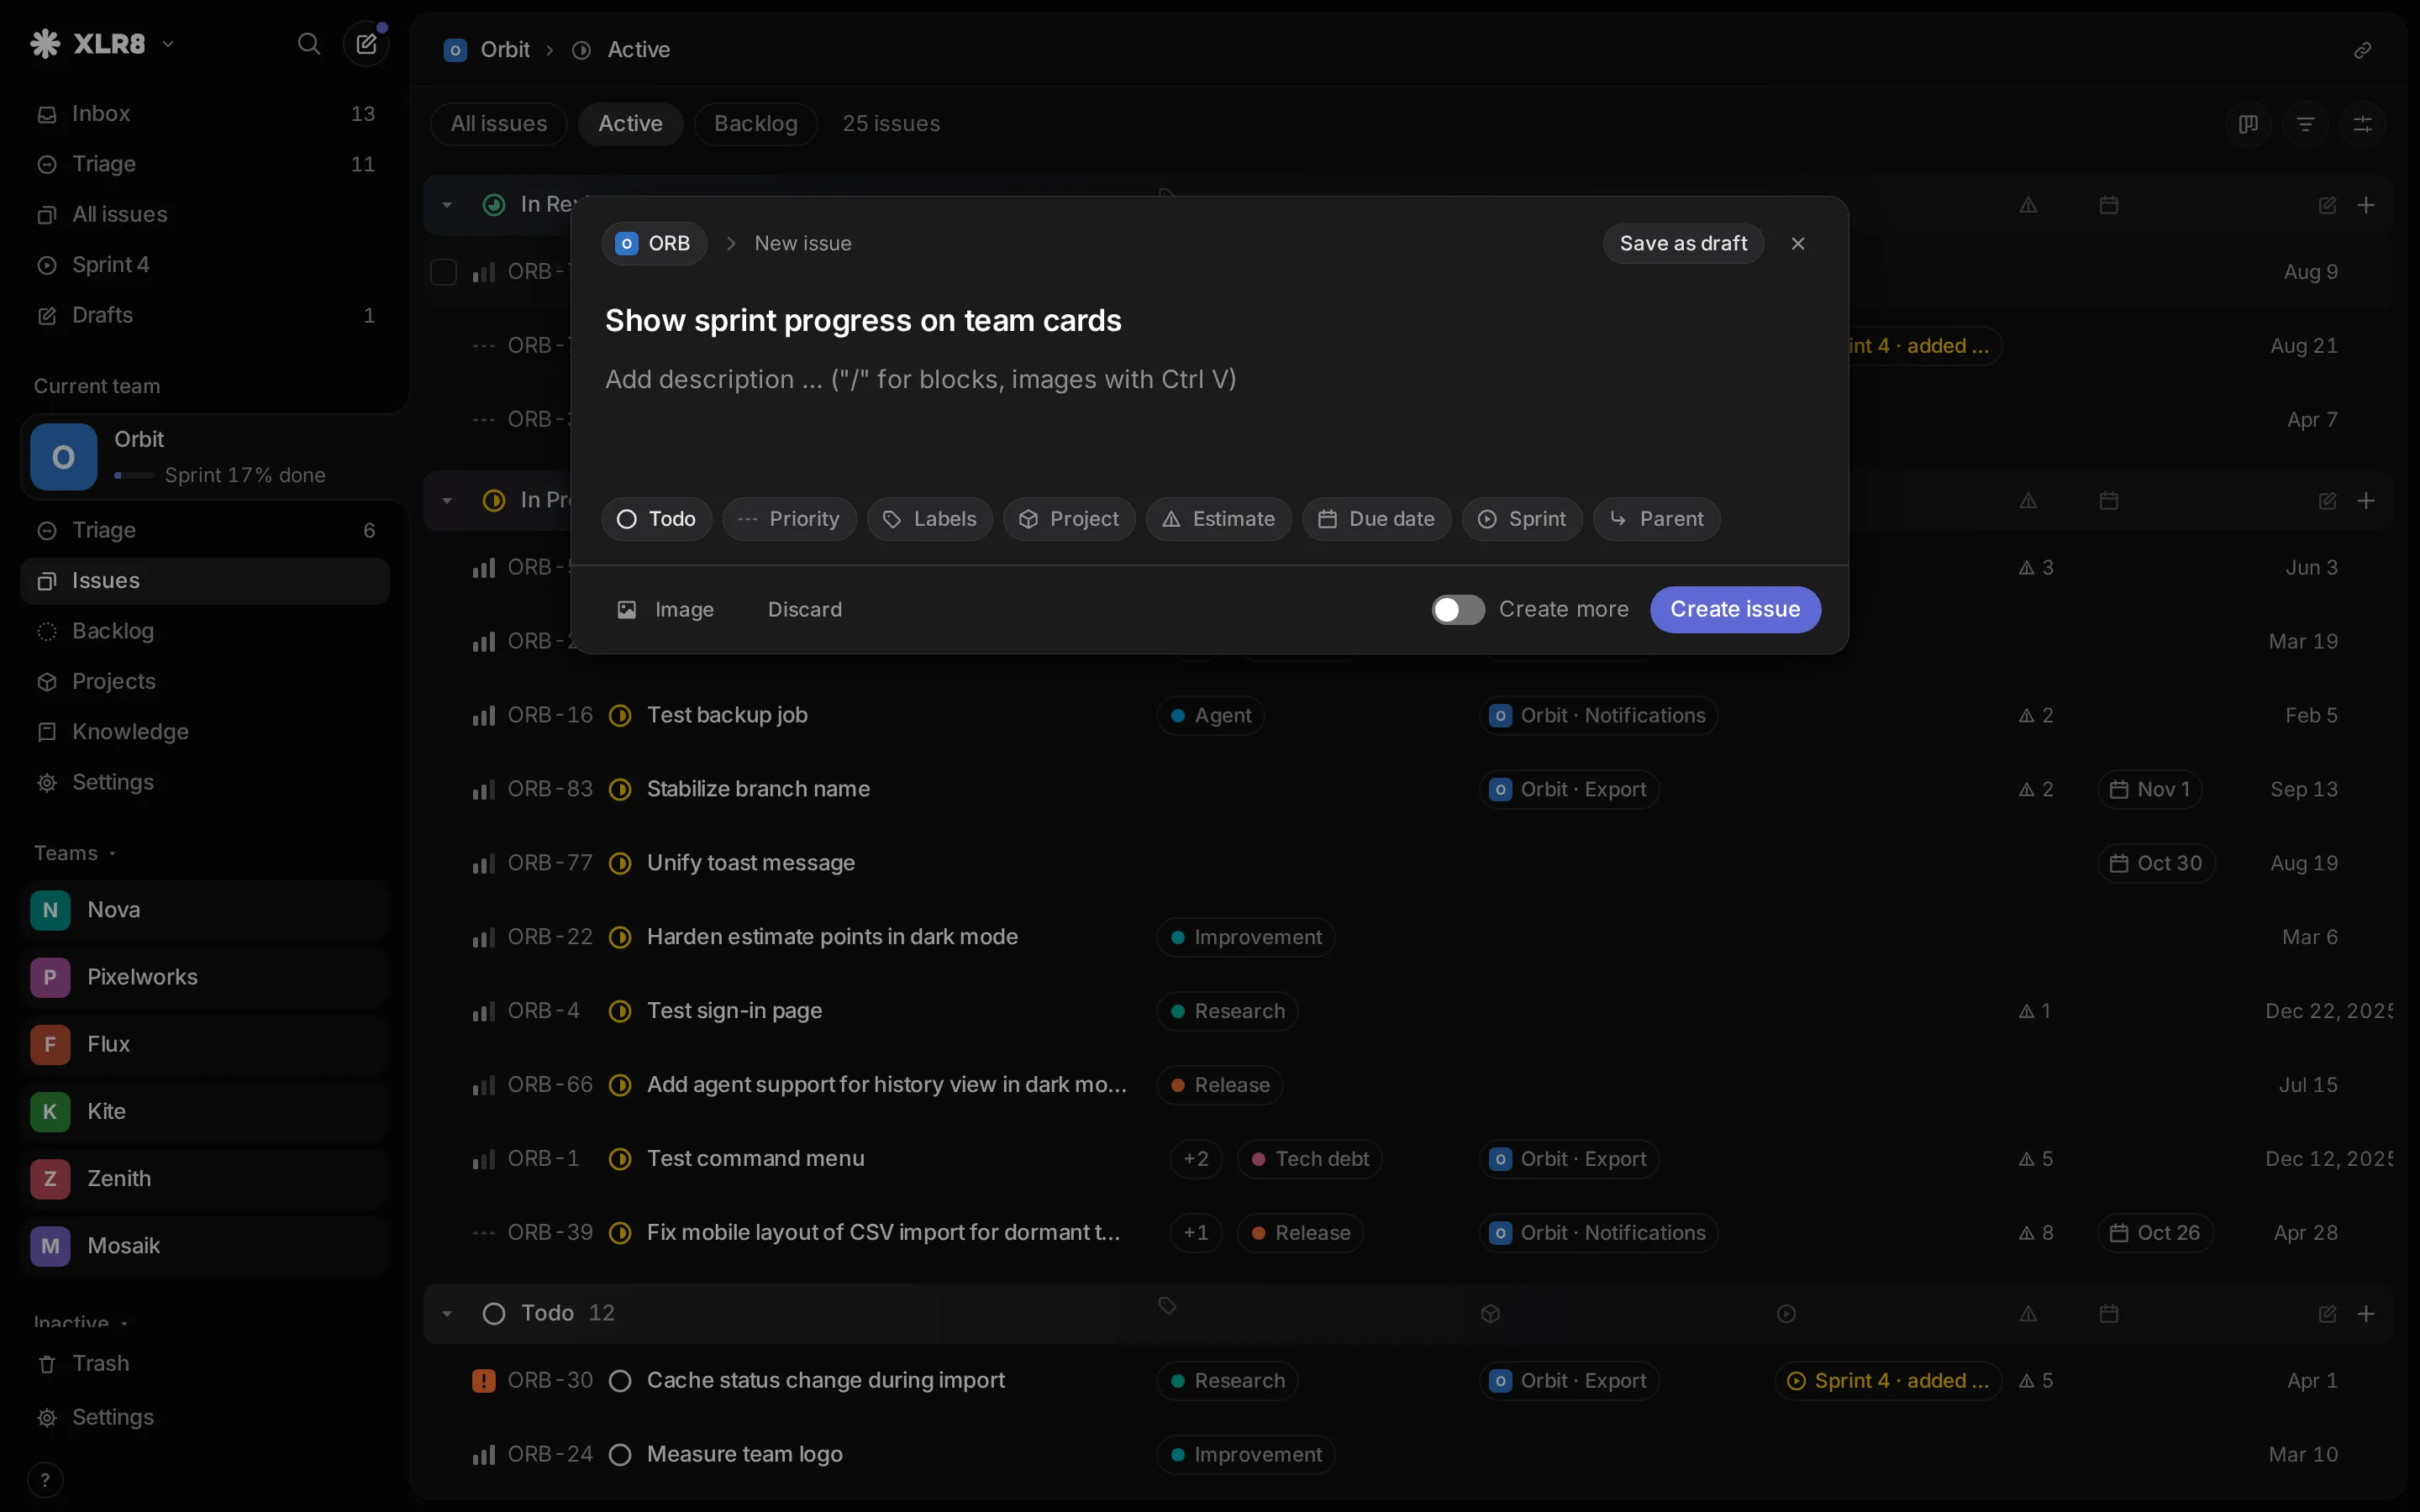The image size is (2420, 1512).
Task: Open the search icon in sidebar
Action: click(309, 44)
